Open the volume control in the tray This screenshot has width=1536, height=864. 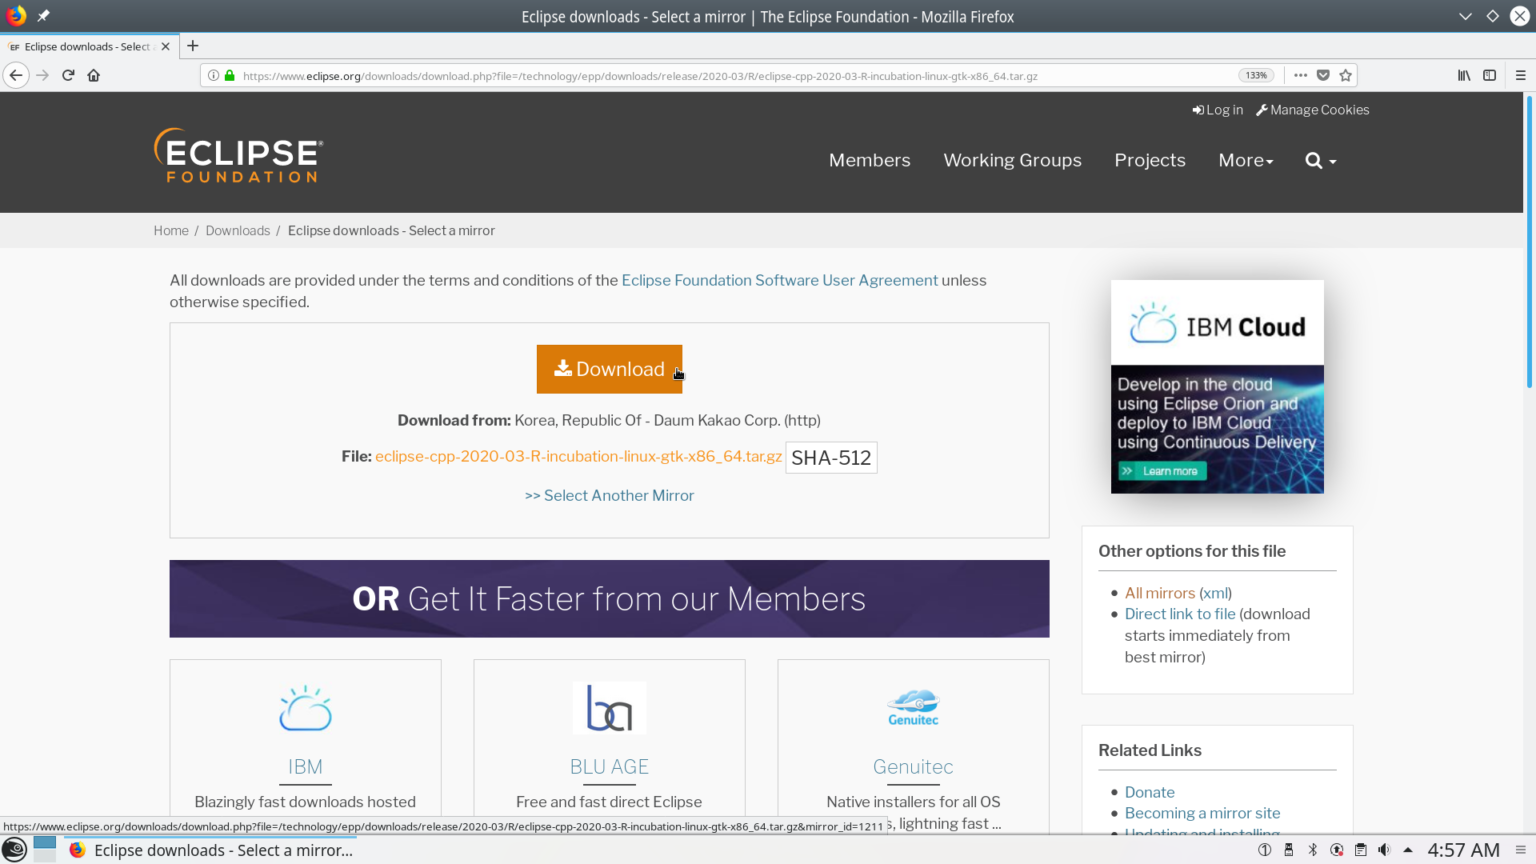pyautogui.click(x=1386, y=849)
